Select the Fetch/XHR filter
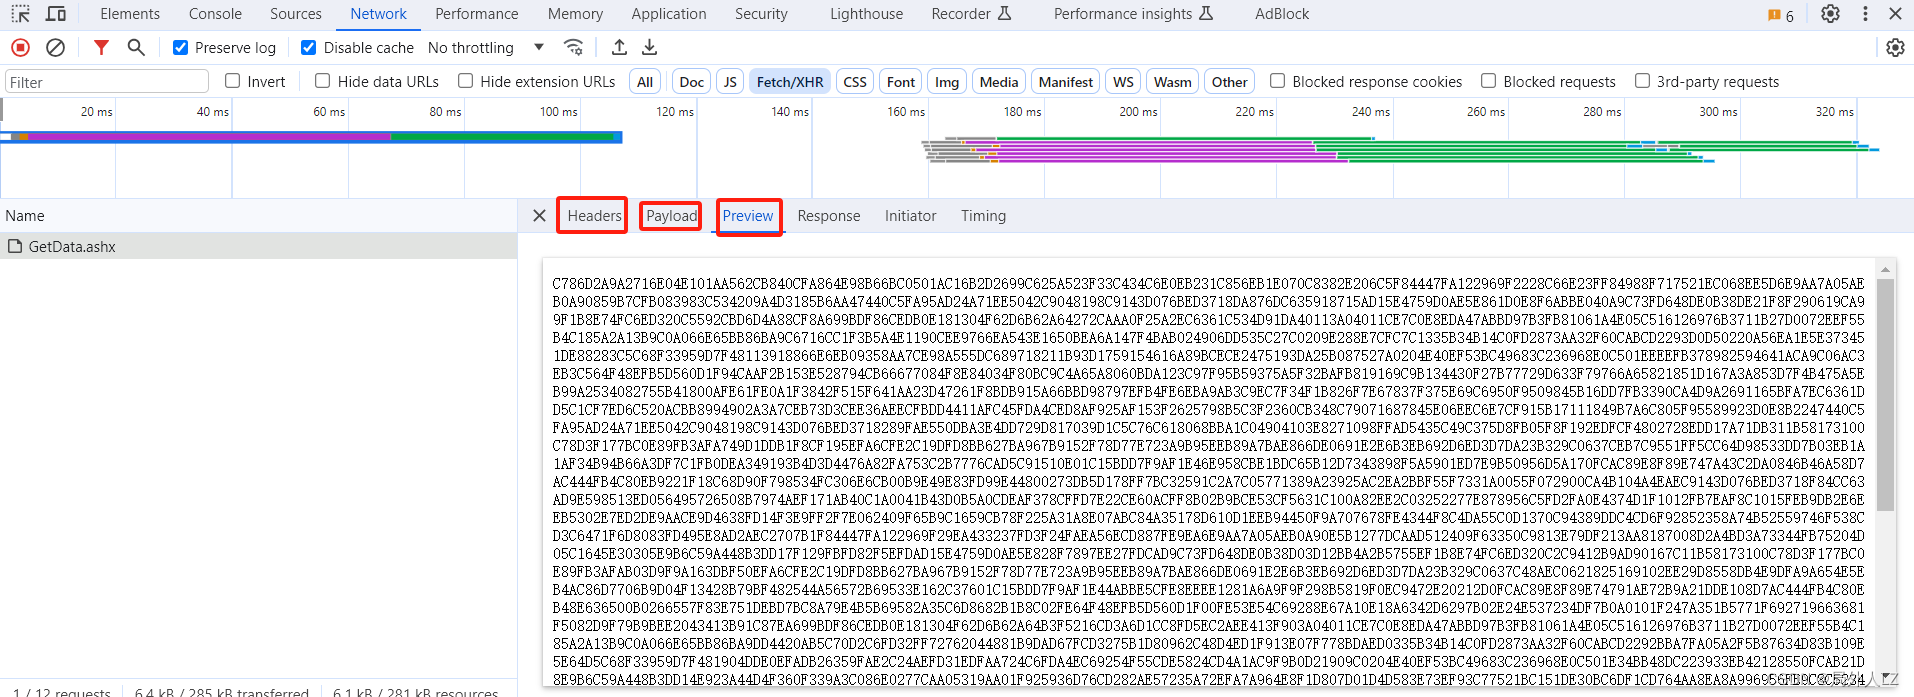Viewport: 1914px width, 697px height. 790,82
